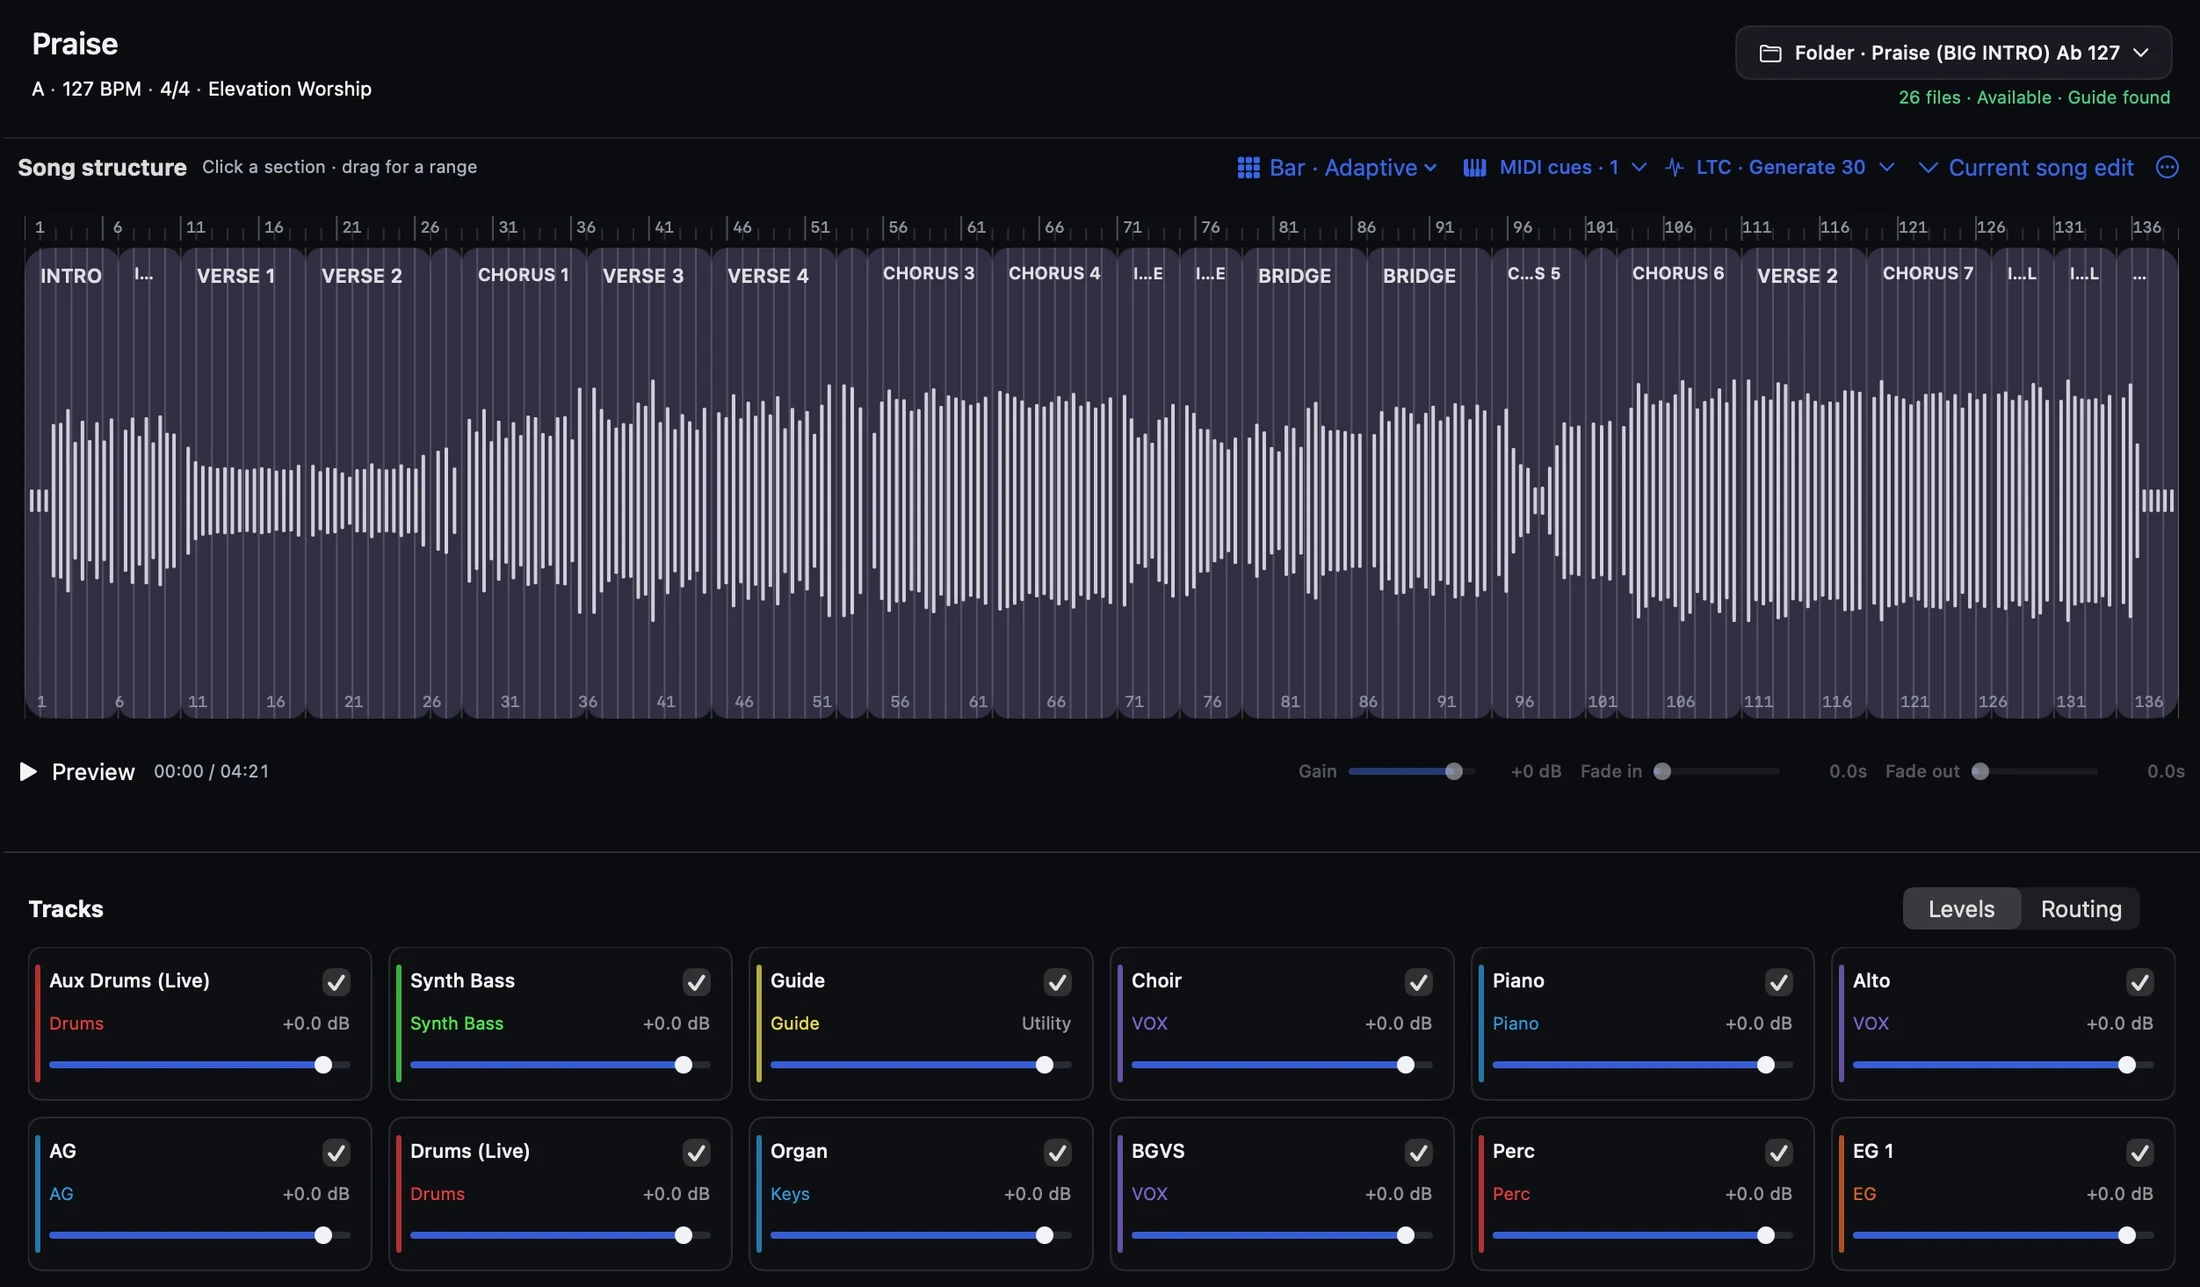This screenshot has width=2200, height=1287.
Task: Disable the Perc track checkbox
Action: (x=1778, y=1152)
